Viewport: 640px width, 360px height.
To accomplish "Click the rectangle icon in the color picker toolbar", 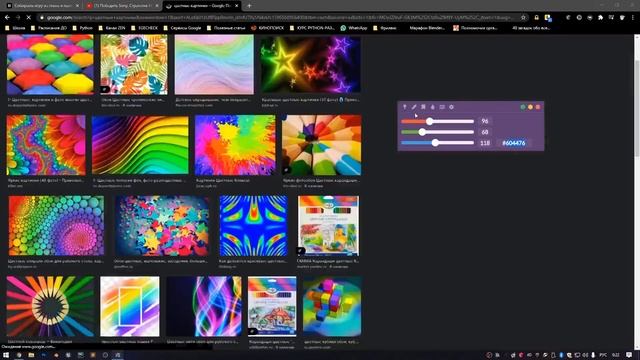I will pyautogui.click(x=442, y=107).
